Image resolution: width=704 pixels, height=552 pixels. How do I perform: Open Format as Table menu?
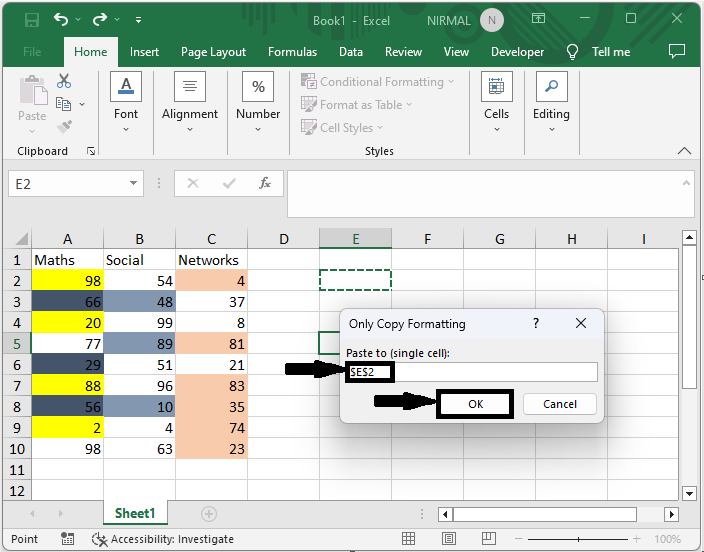[x=356, y=105]
